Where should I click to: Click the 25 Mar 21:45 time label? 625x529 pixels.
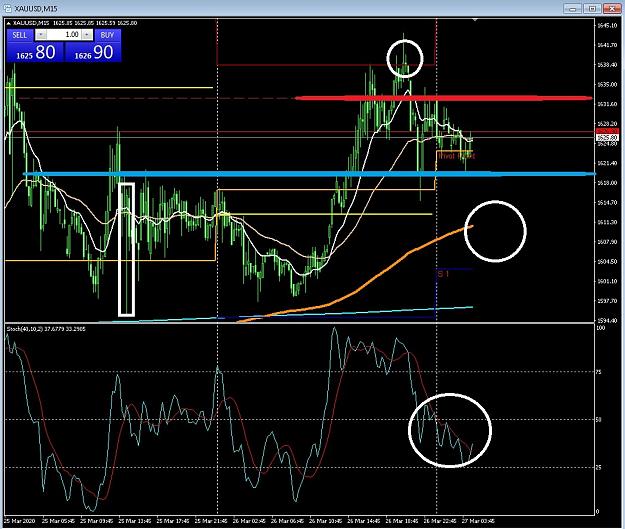coord(211,521)
